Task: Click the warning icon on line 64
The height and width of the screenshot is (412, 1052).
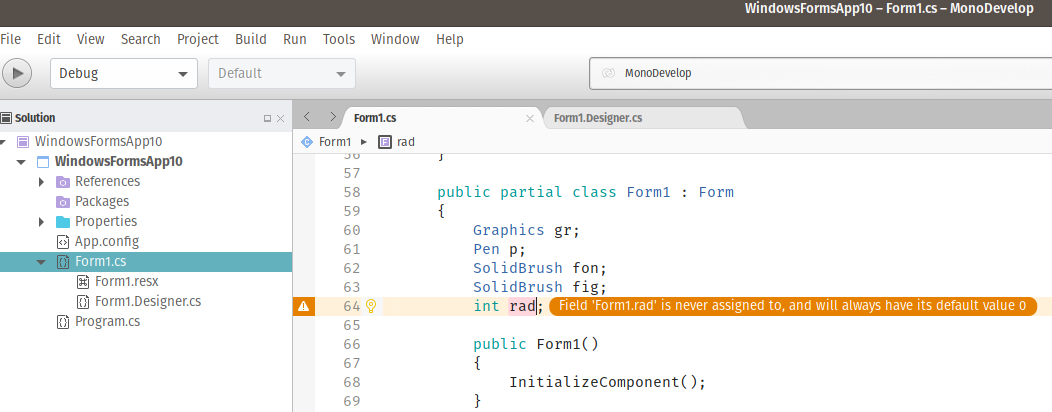Action: tap(303, 307)
